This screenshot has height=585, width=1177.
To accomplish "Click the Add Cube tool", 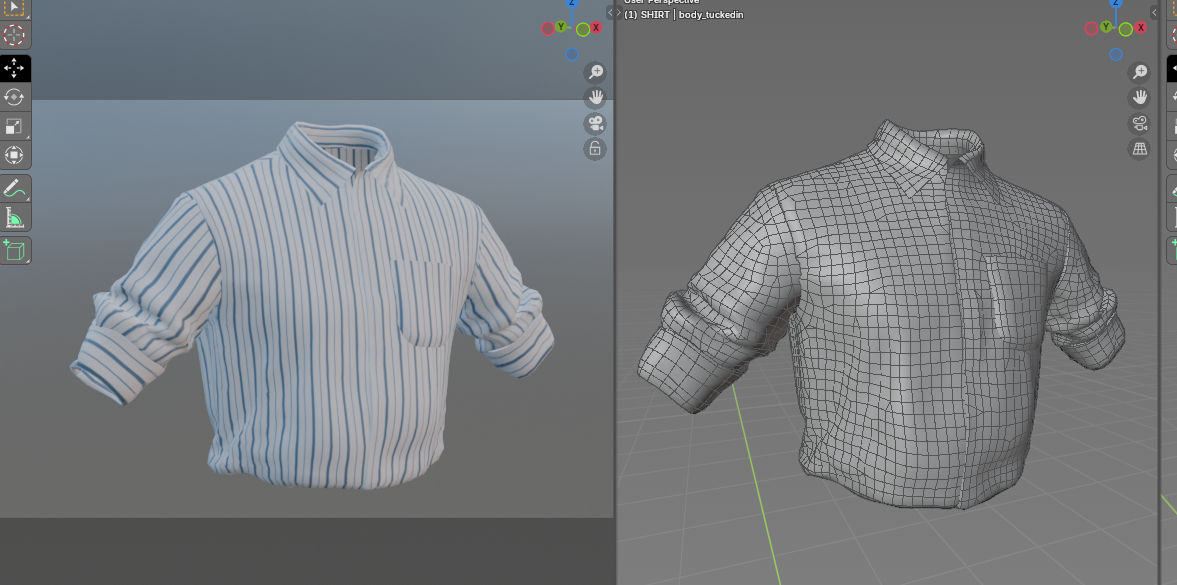I will 14,250.
